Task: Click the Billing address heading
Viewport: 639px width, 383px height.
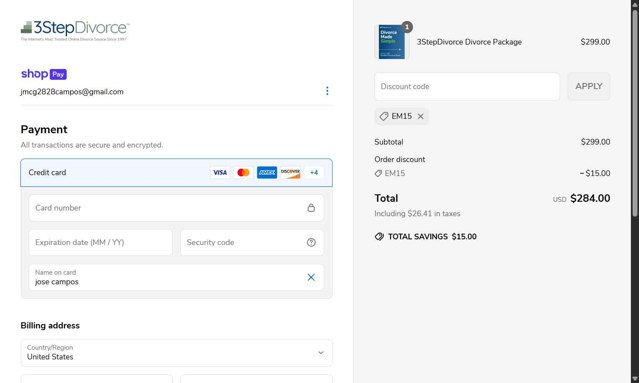Action: tap(50, 326)
